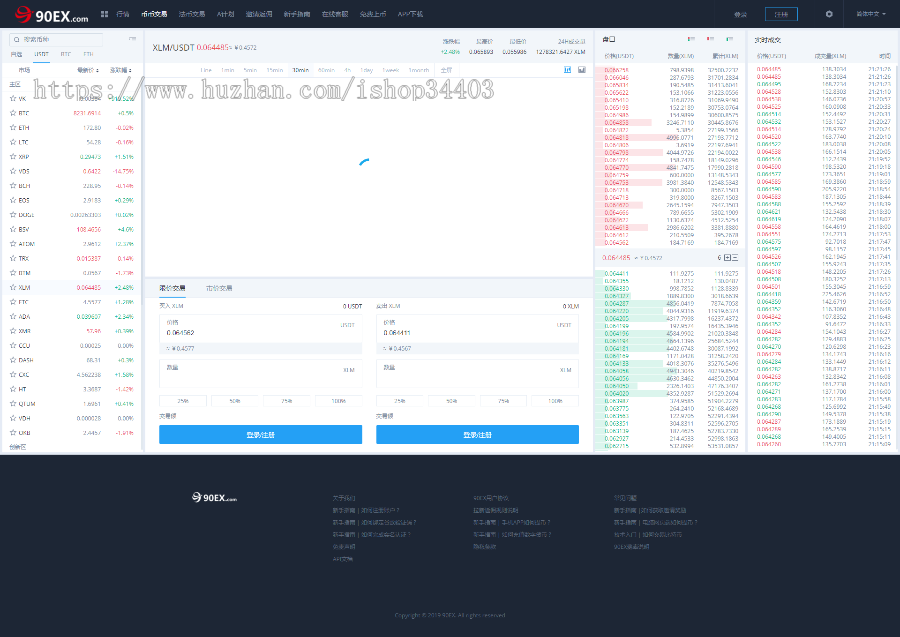The width and height of the screenshot is (900, 637).
Task: Switch to the BTC market tab
Action: [65, 53]
